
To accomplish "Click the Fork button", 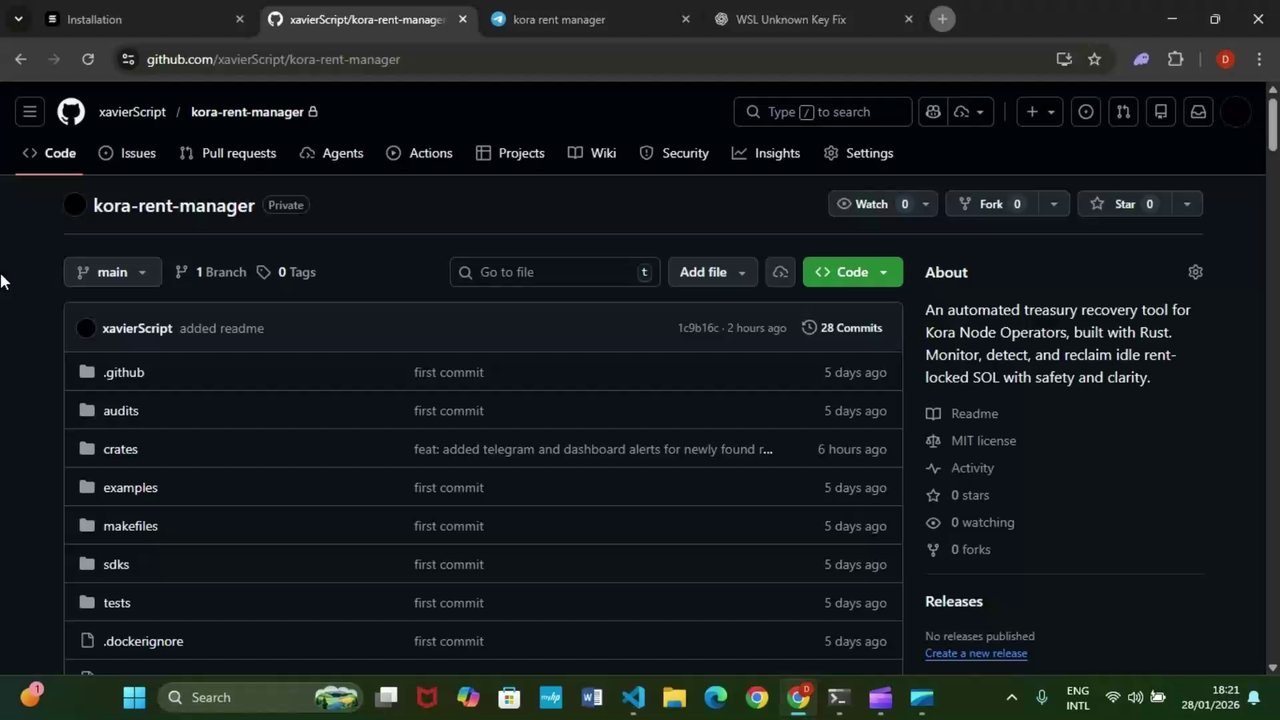I will (x=991, y=204).
